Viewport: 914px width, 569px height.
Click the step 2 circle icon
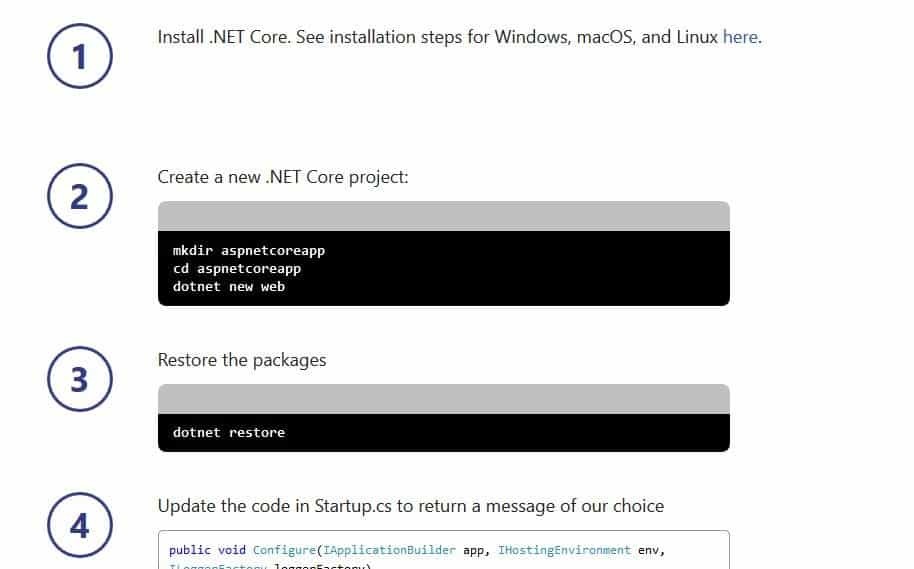[x=80, y=196]
